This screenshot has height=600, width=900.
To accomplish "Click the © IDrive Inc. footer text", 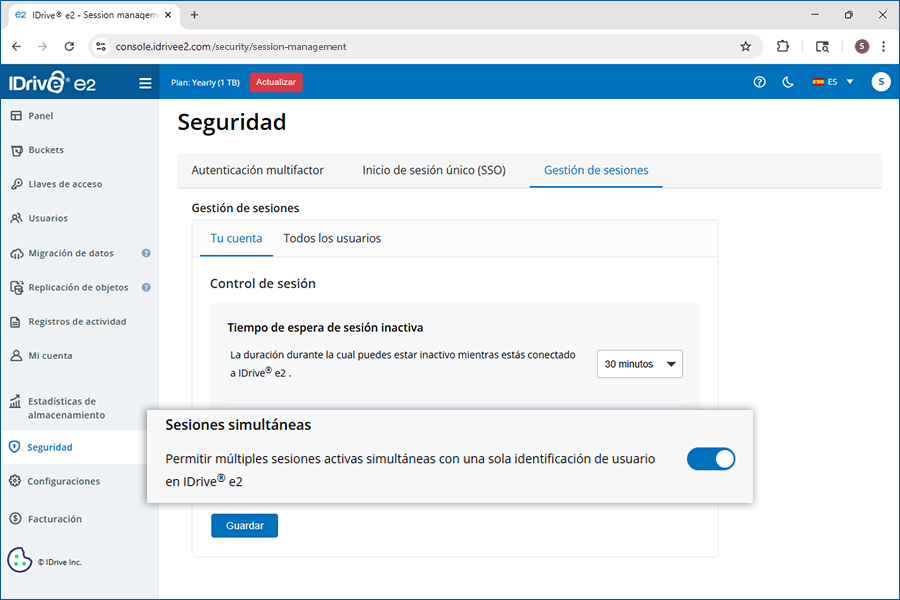I will [60, 562].
